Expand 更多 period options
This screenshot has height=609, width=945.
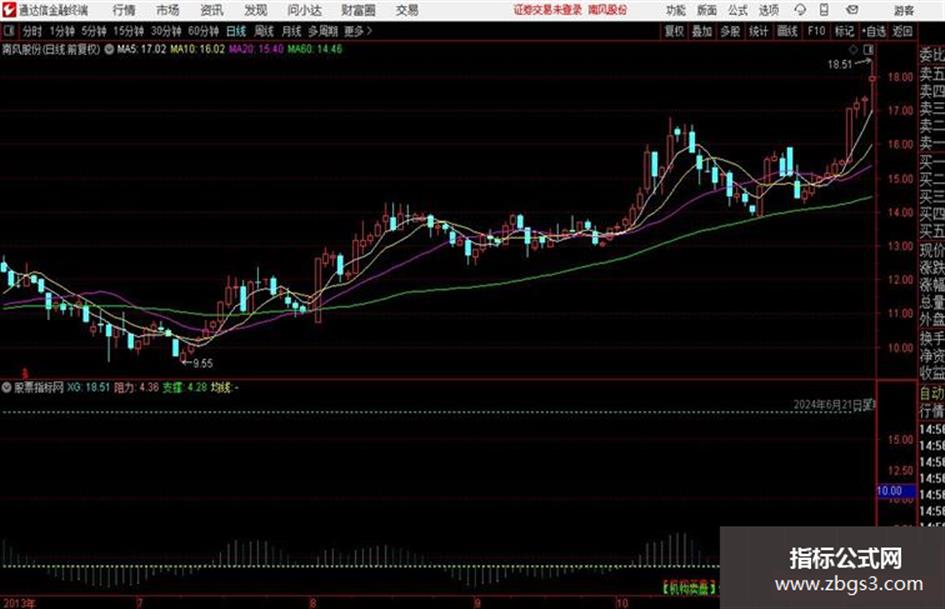(357, 31)
